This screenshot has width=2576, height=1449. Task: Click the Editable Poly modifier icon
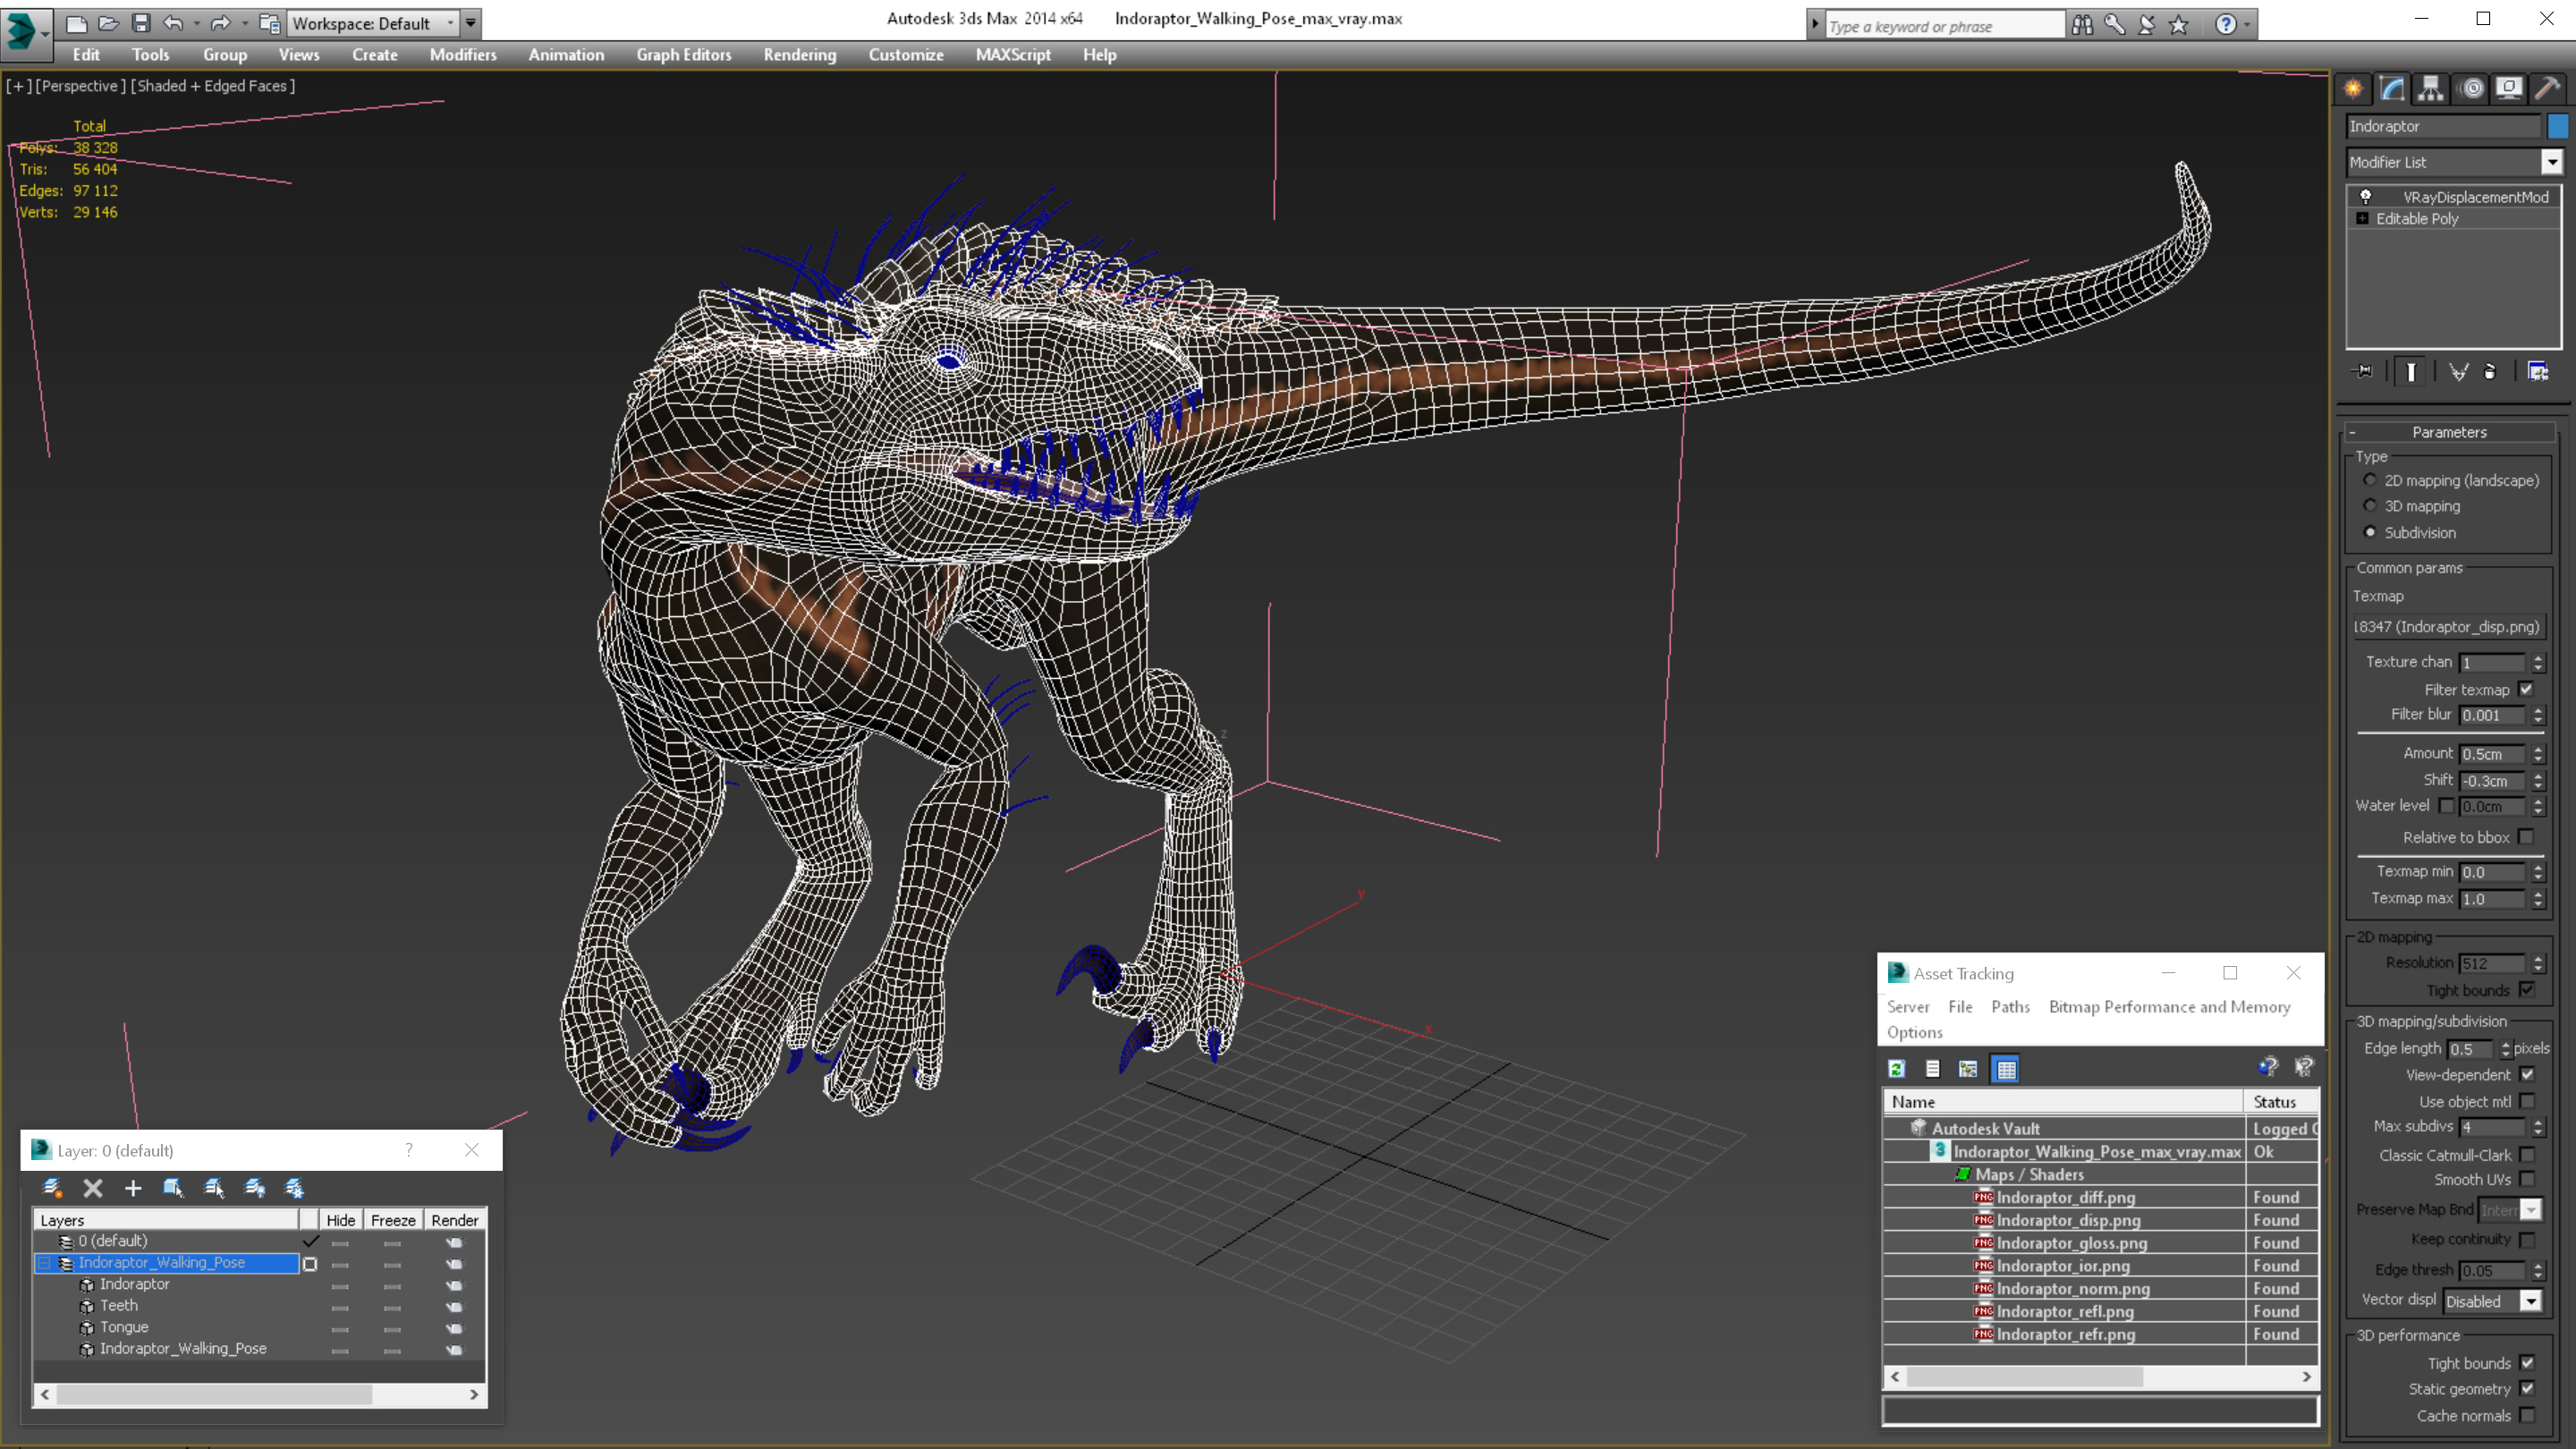[2366, 217]
